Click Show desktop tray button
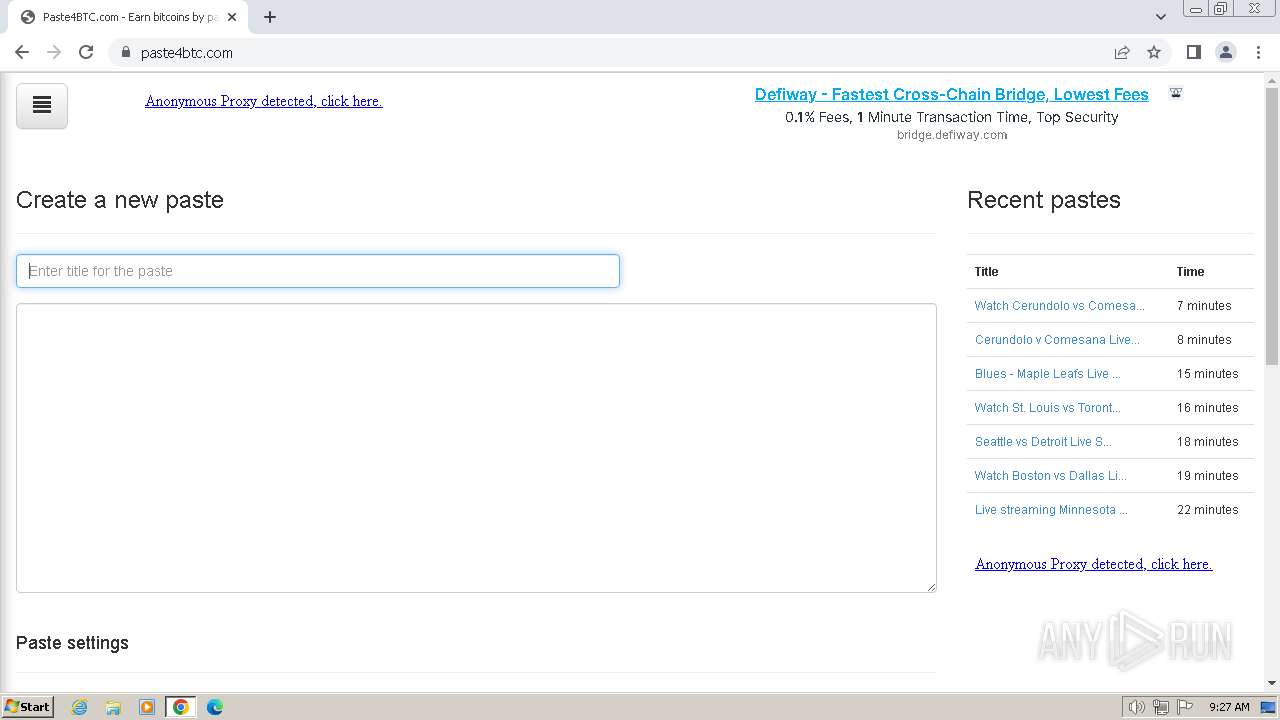Viewport: 1280px width, 720px height. click(1268, 707)
